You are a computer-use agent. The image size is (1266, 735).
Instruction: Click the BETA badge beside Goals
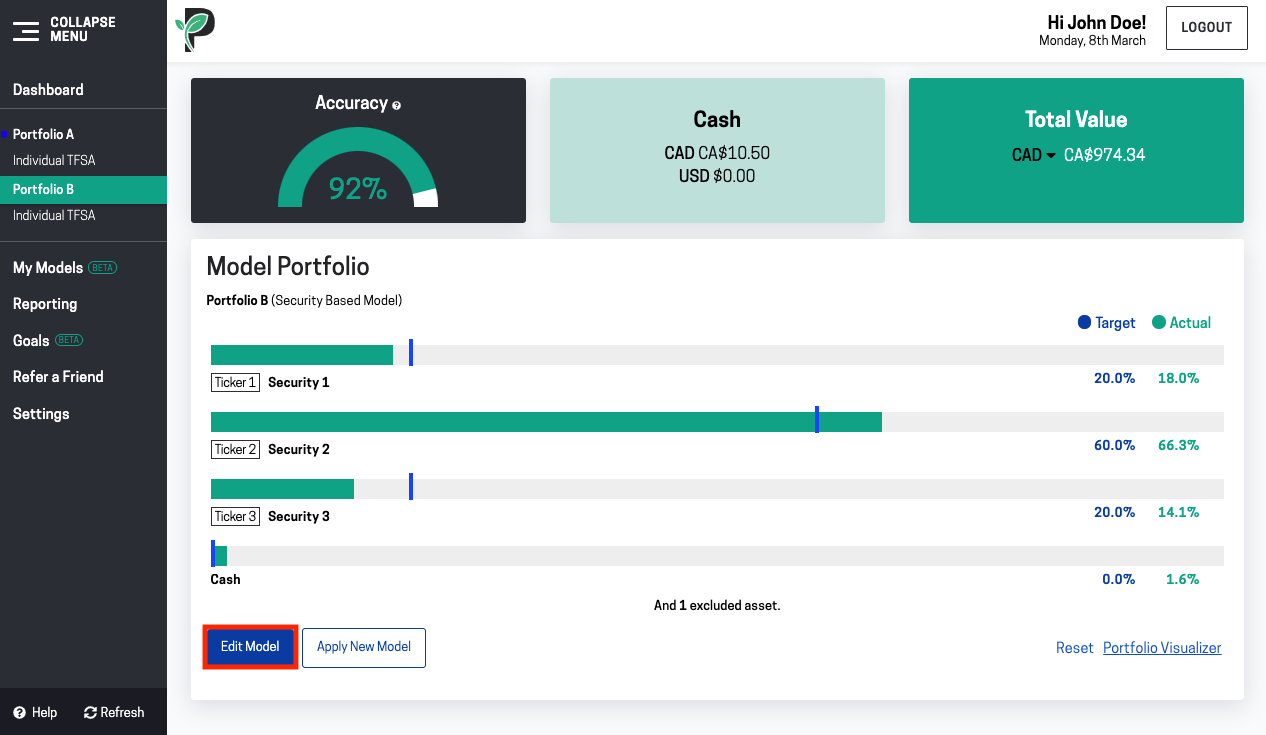coord(69,341)
